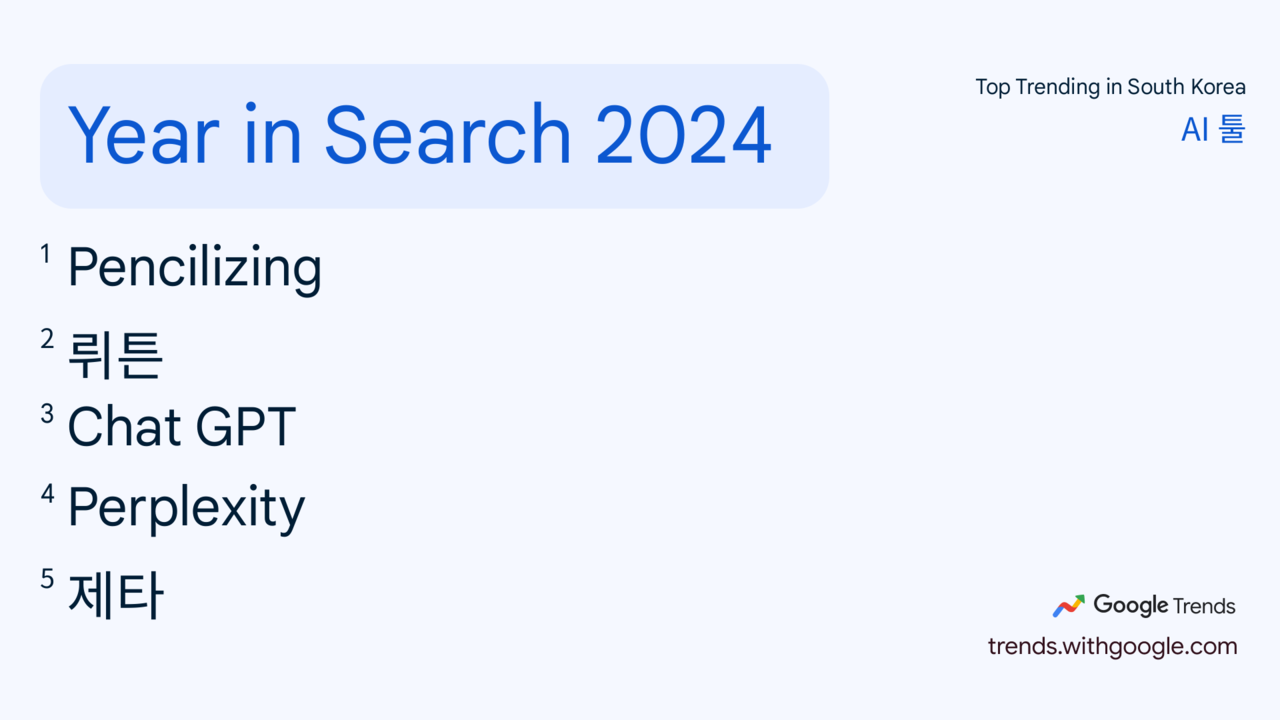The height and width of the screenshot is (720, 1280).
Task: Open the trends.withgoogle.com link
Action: (1112, 646)
